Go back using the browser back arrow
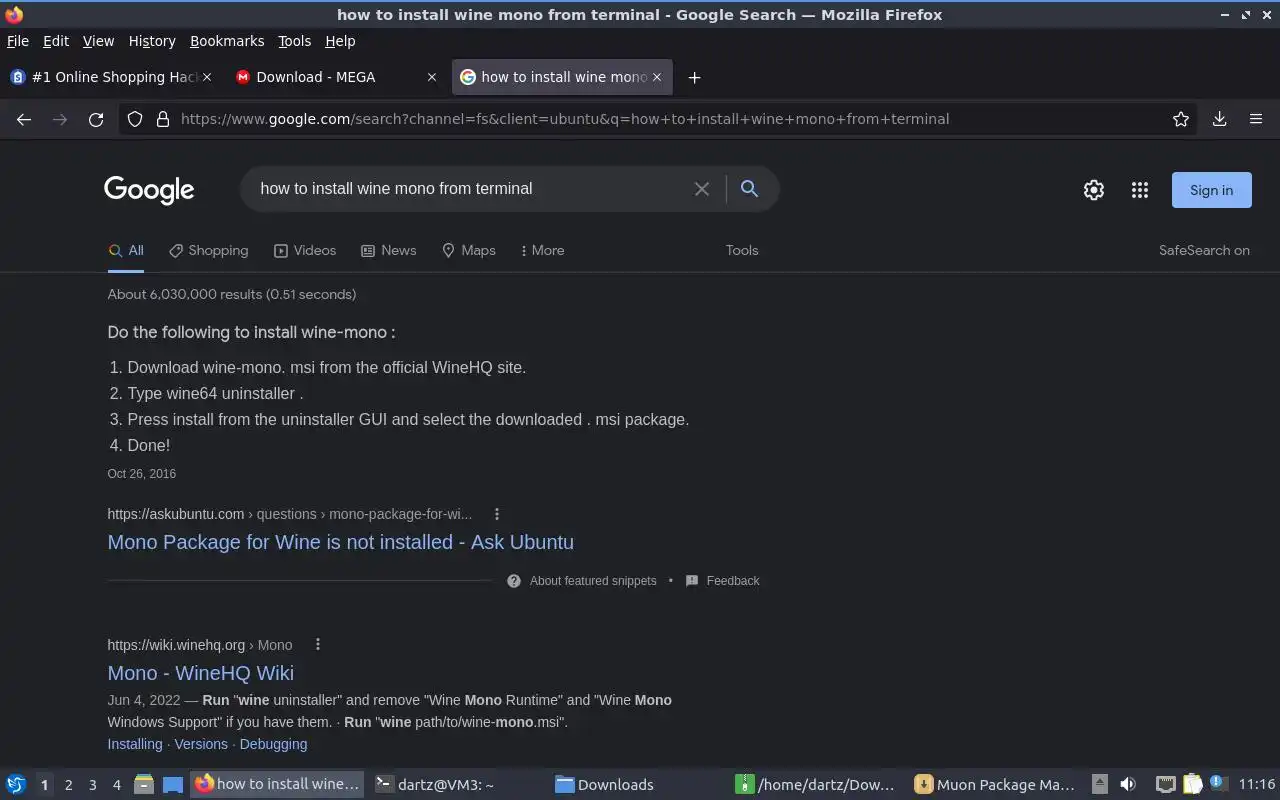 [x=24, y=119]
